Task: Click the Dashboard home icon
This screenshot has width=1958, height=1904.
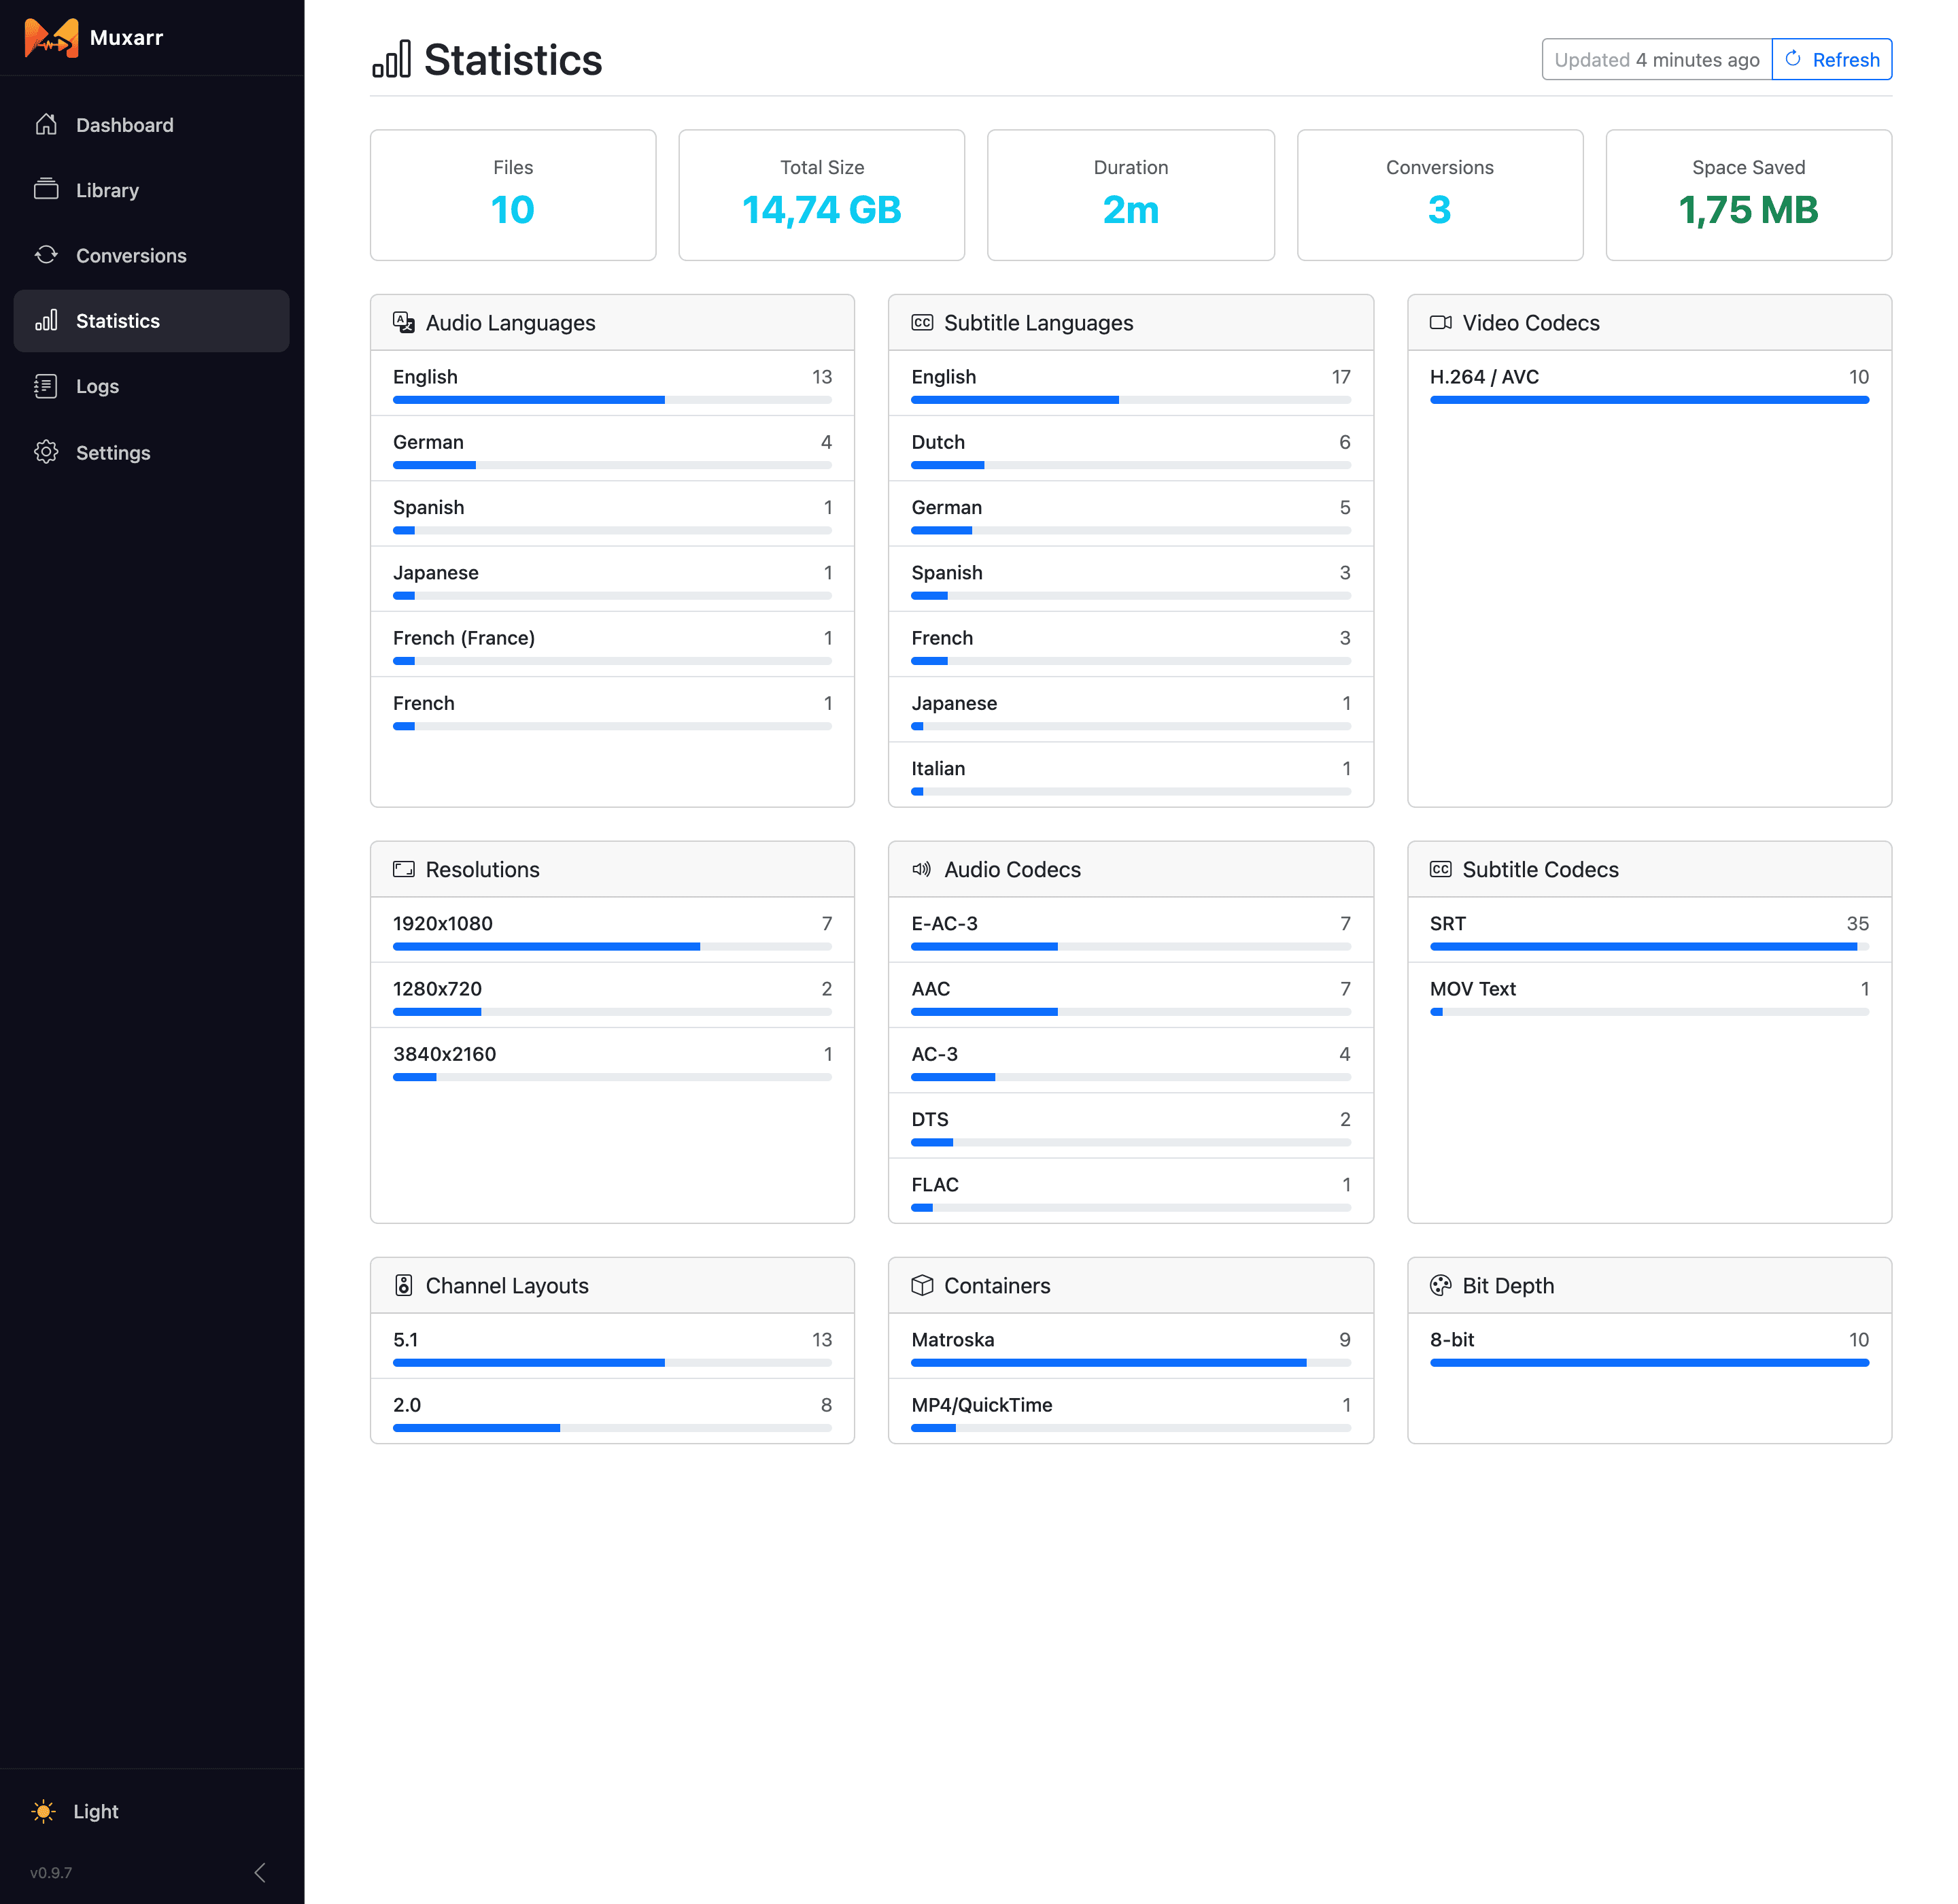Action: [46, 125]
